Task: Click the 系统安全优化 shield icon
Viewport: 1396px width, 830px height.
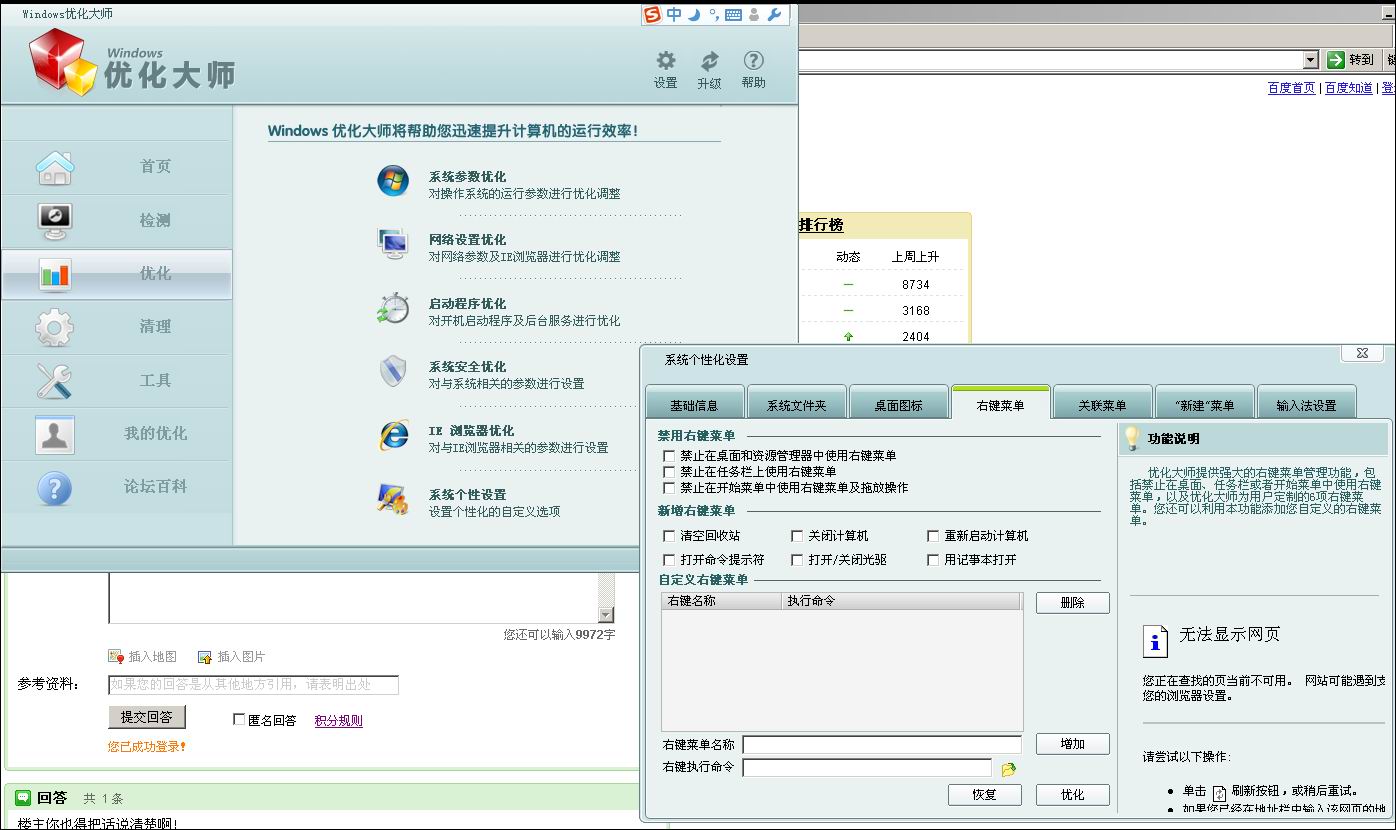Action: point(393,371)
